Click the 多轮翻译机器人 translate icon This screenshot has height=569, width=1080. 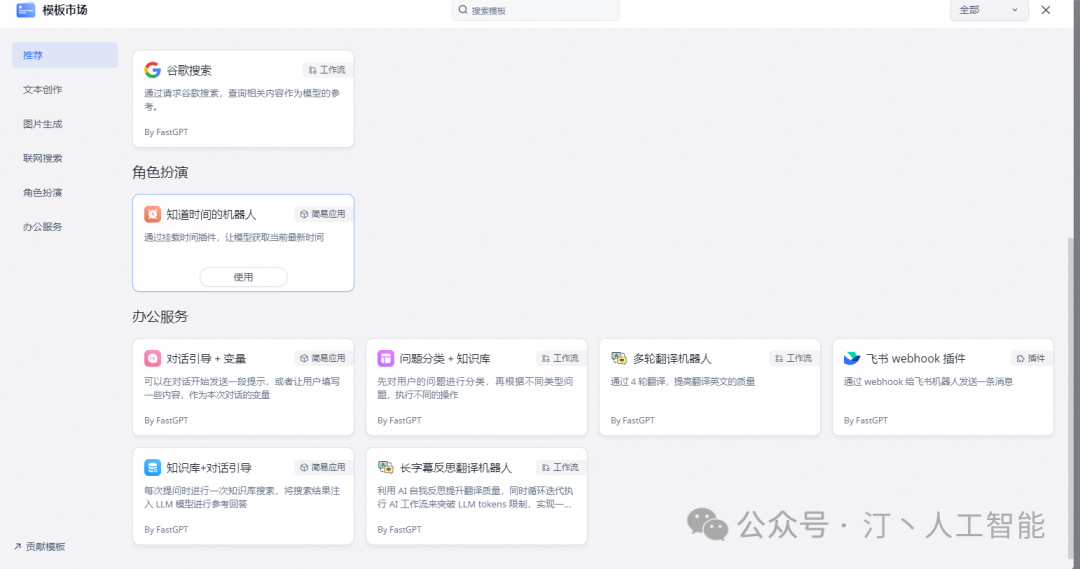point(619,358)
